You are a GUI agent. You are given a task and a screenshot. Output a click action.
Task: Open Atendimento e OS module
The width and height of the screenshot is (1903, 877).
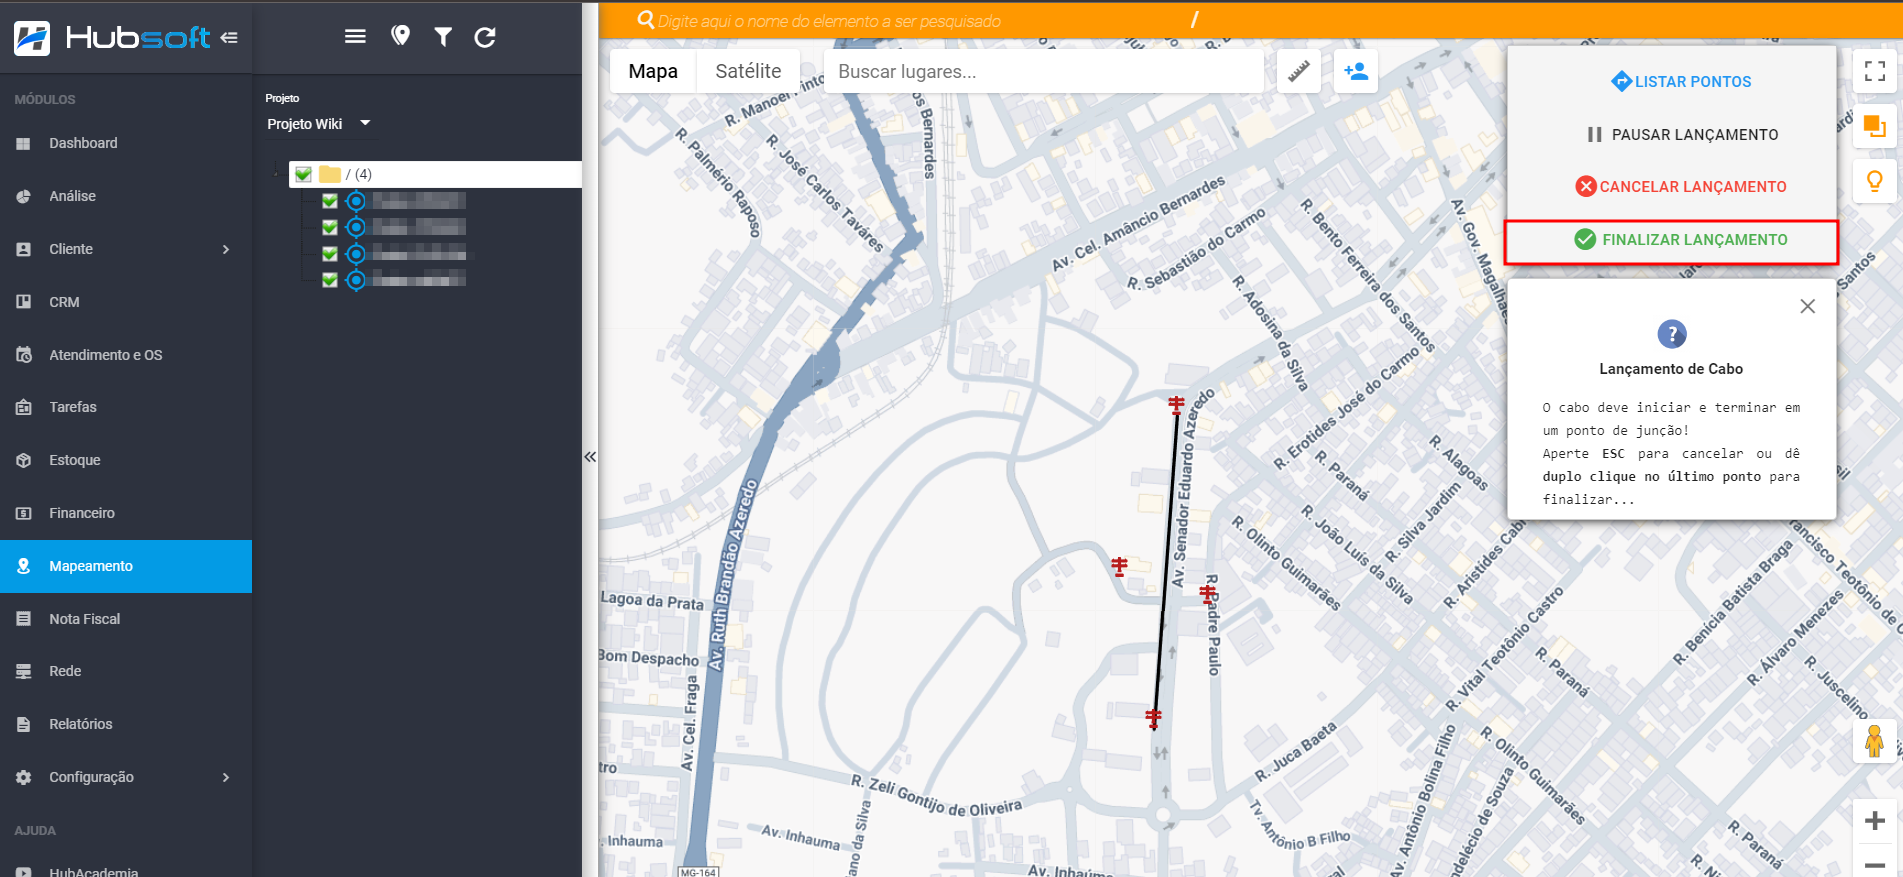click(x=126, y=355)
